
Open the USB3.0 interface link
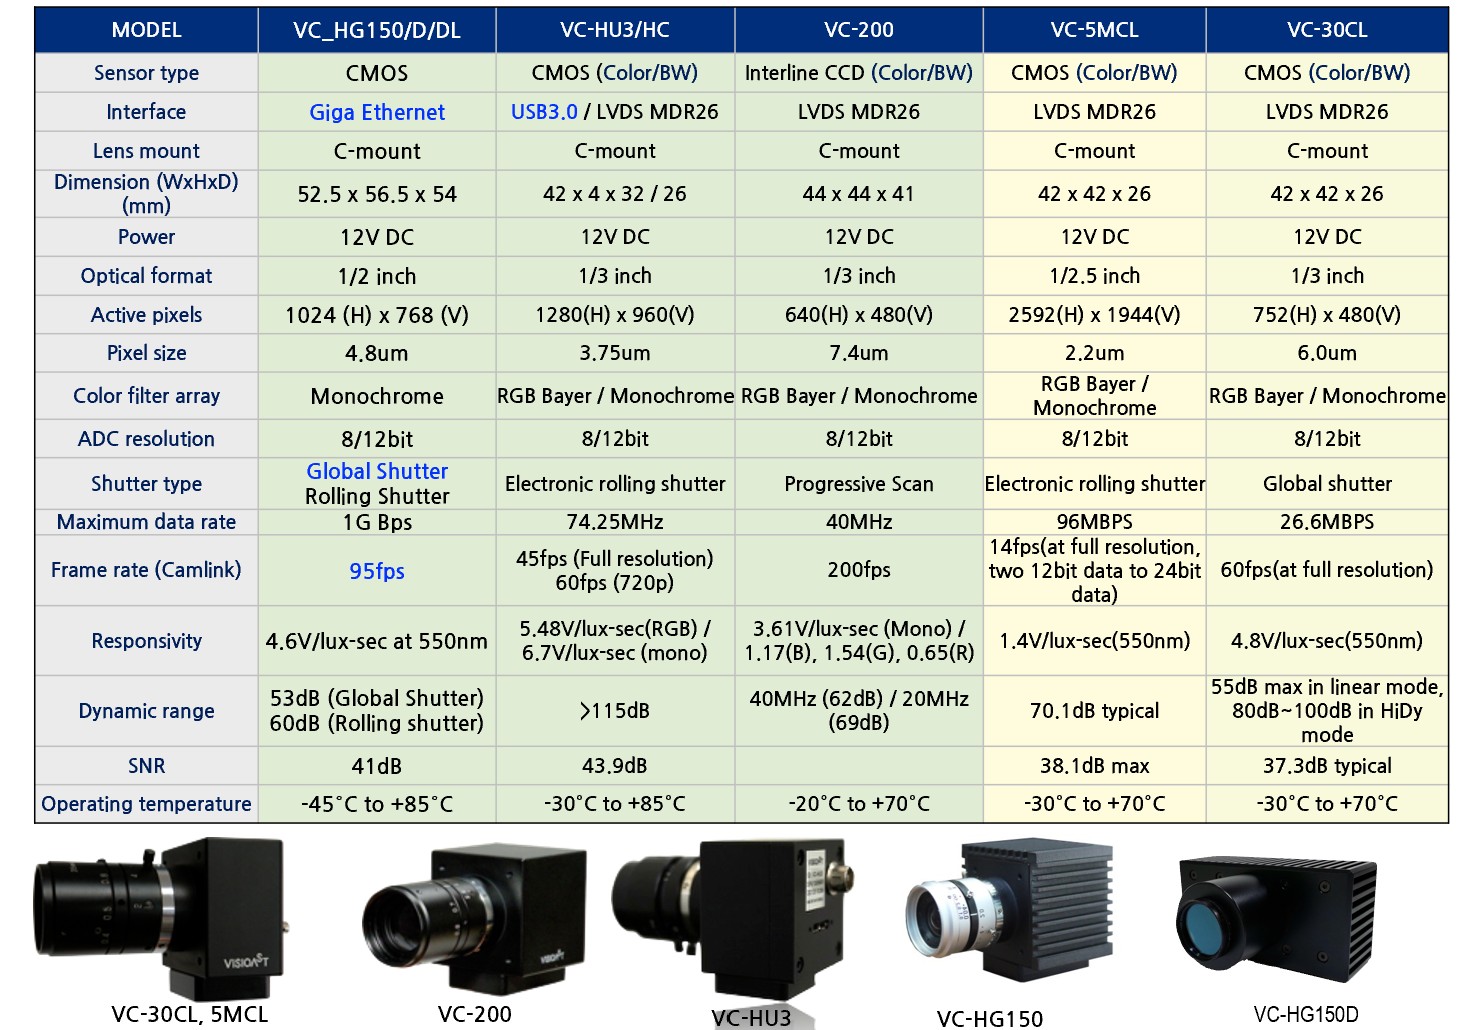[x=544, y=112]
